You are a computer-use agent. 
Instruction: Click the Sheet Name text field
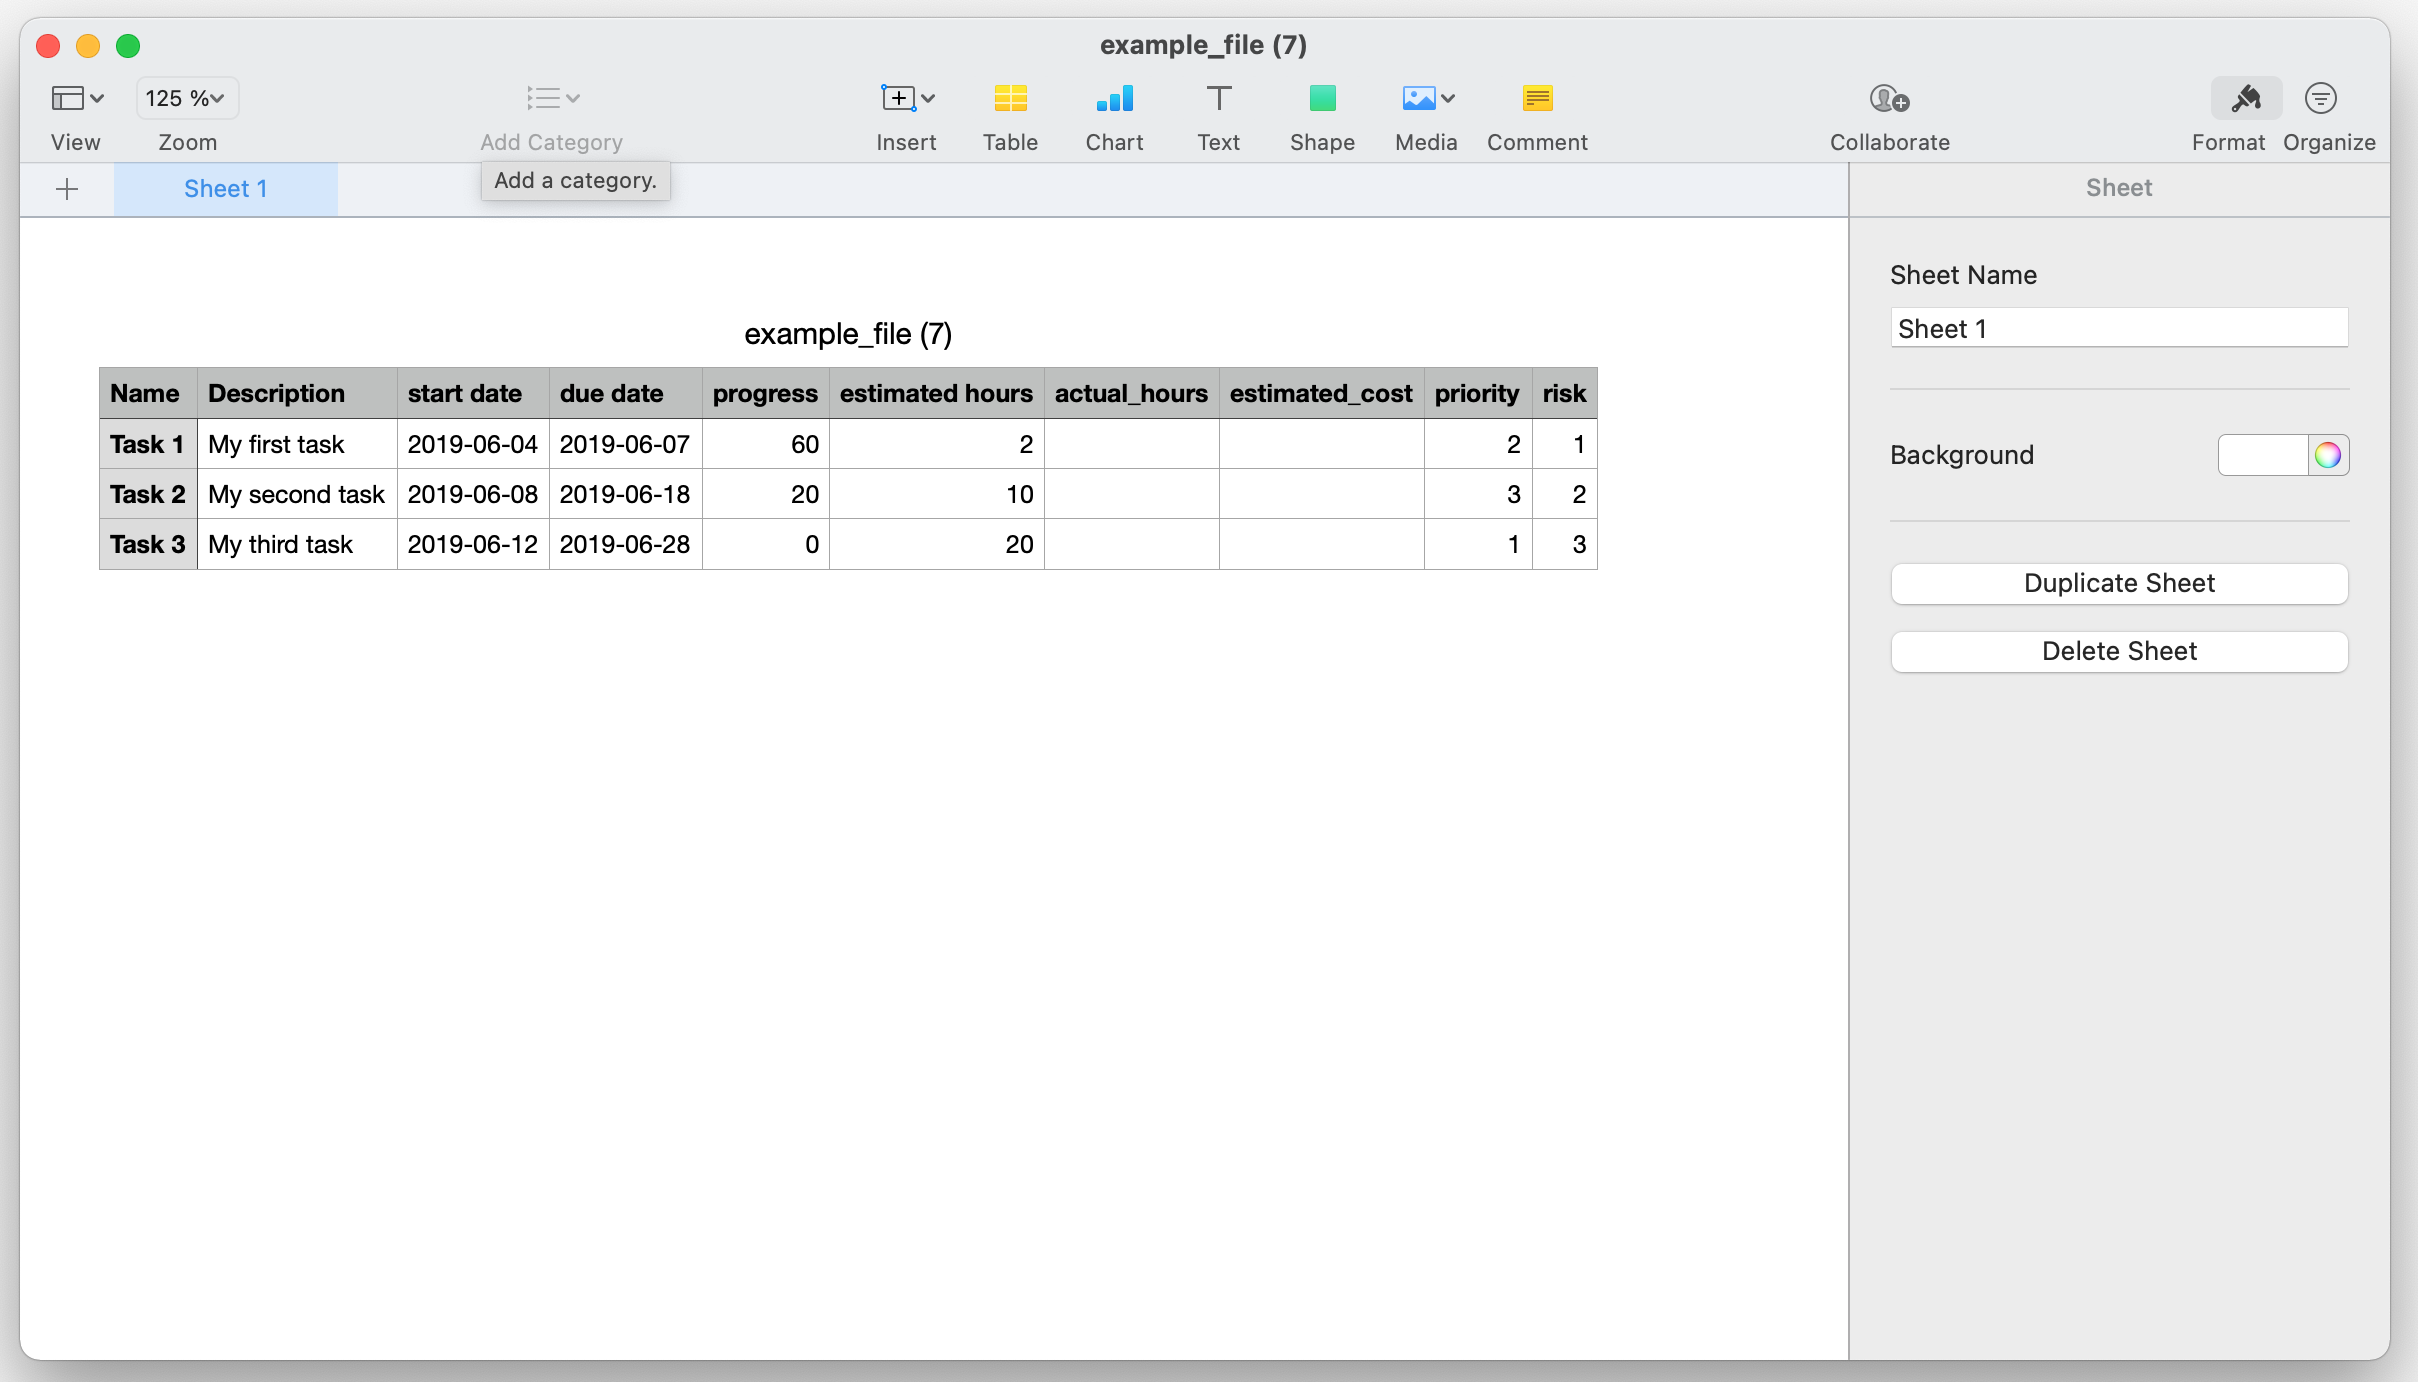[2118, 328]
